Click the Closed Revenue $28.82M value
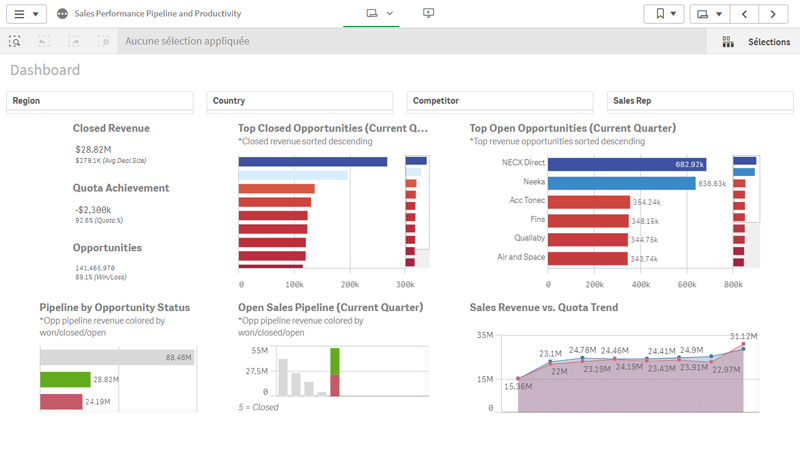 tap(93, 149)
